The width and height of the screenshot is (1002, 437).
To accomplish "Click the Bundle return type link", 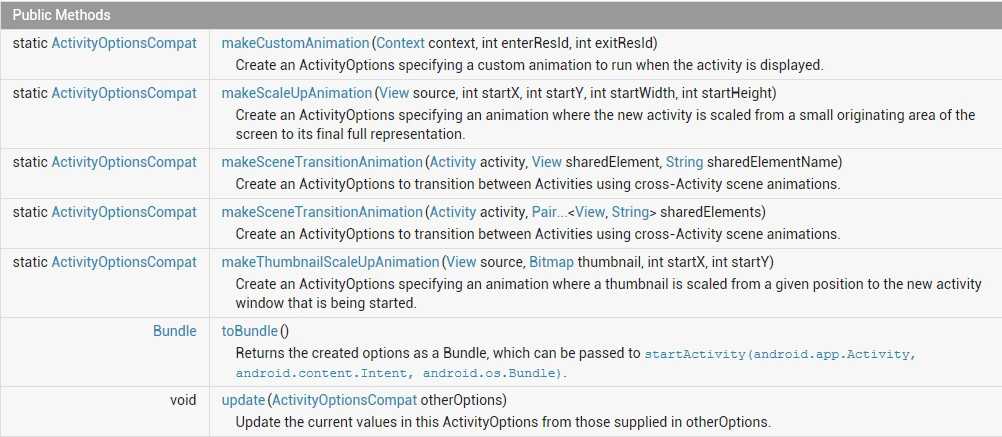I will (175, 331).
